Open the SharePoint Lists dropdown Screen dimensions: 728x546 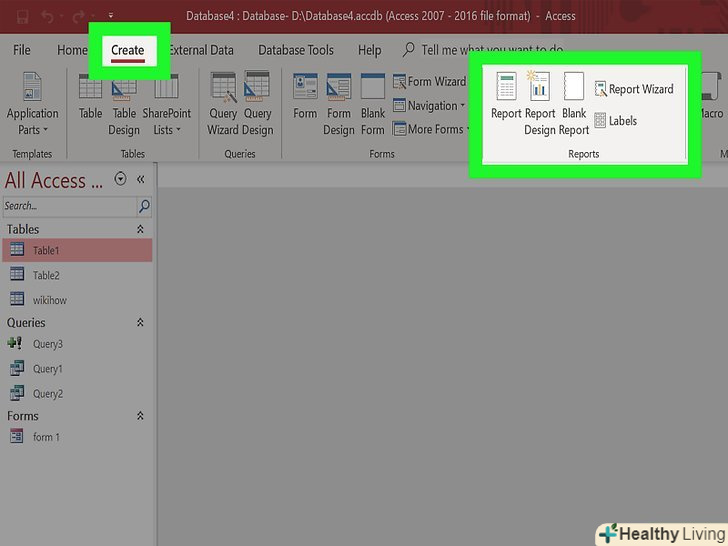click(x=166, y=104)
